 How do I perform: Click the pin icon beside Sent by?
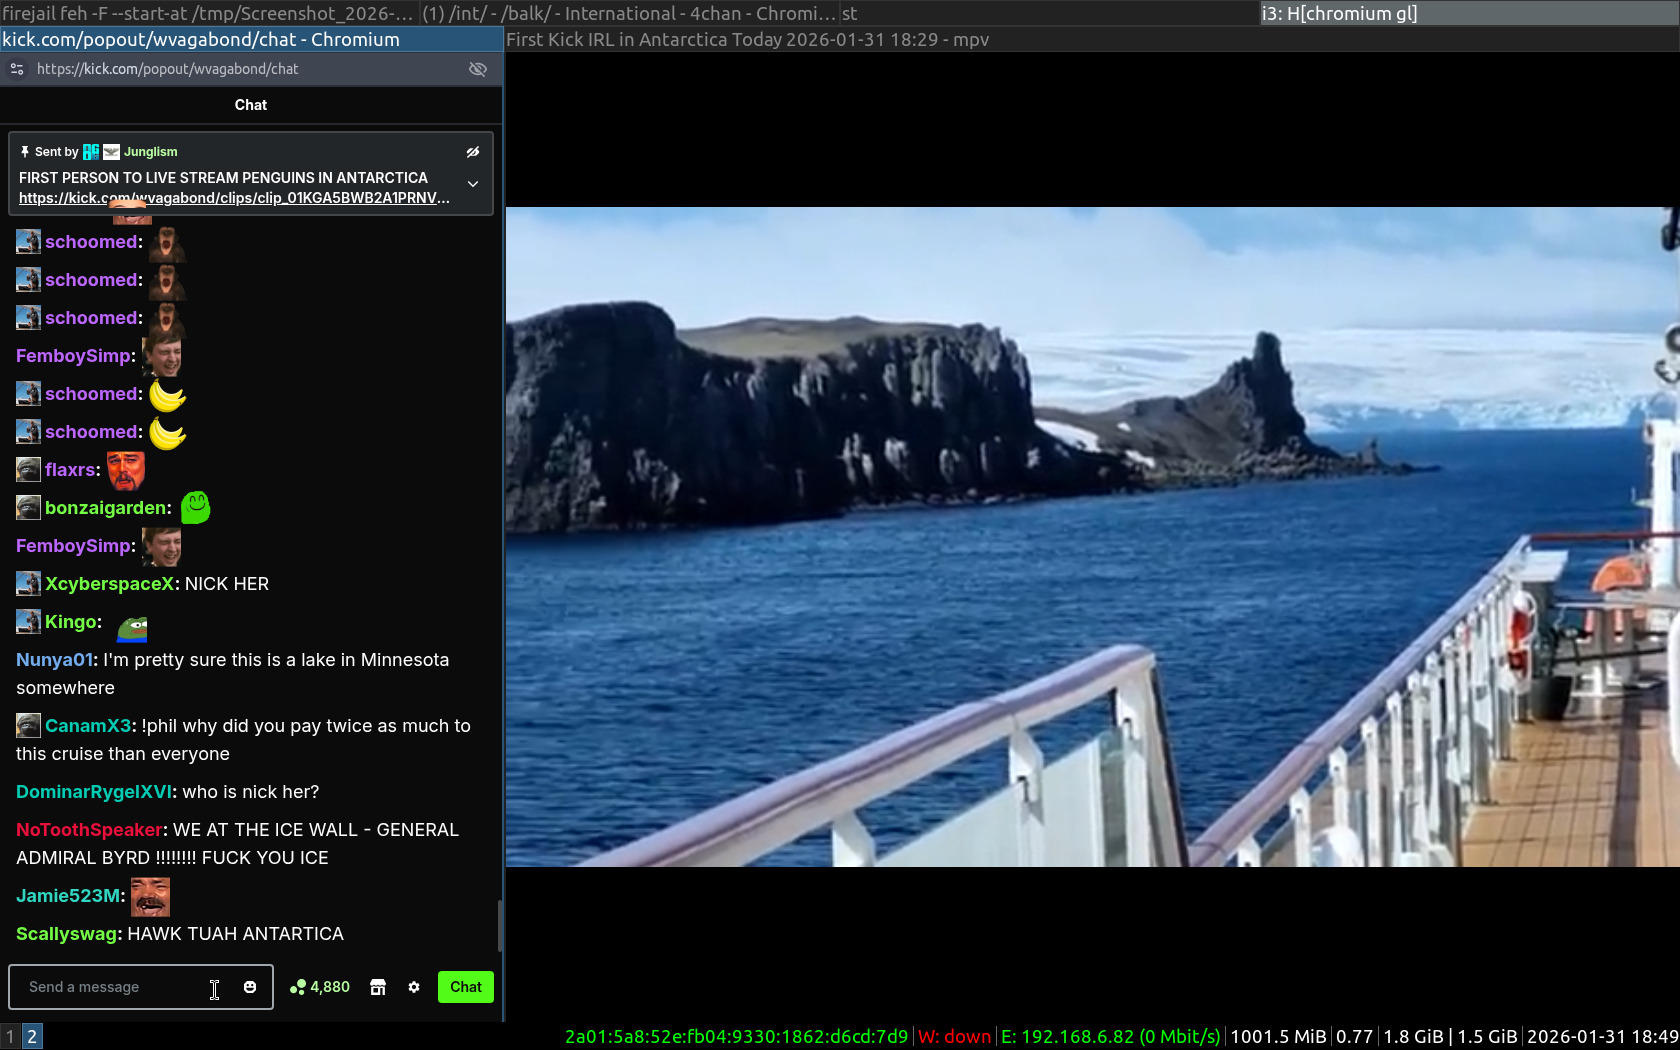click(25, 152)
